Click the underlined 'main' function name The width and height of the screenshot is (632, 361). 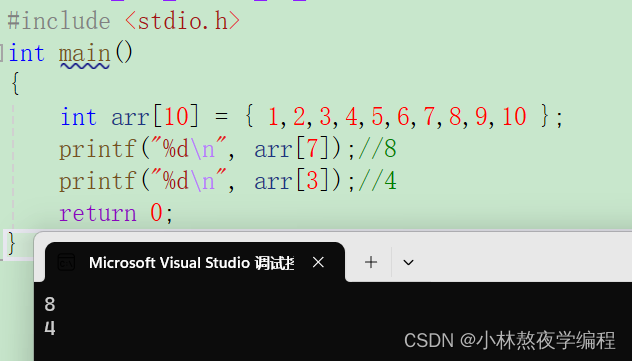click(85, 54)
